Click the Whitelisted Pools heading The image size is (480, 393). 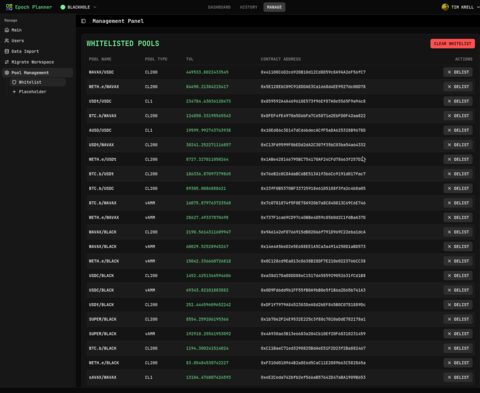coord(123,43)
